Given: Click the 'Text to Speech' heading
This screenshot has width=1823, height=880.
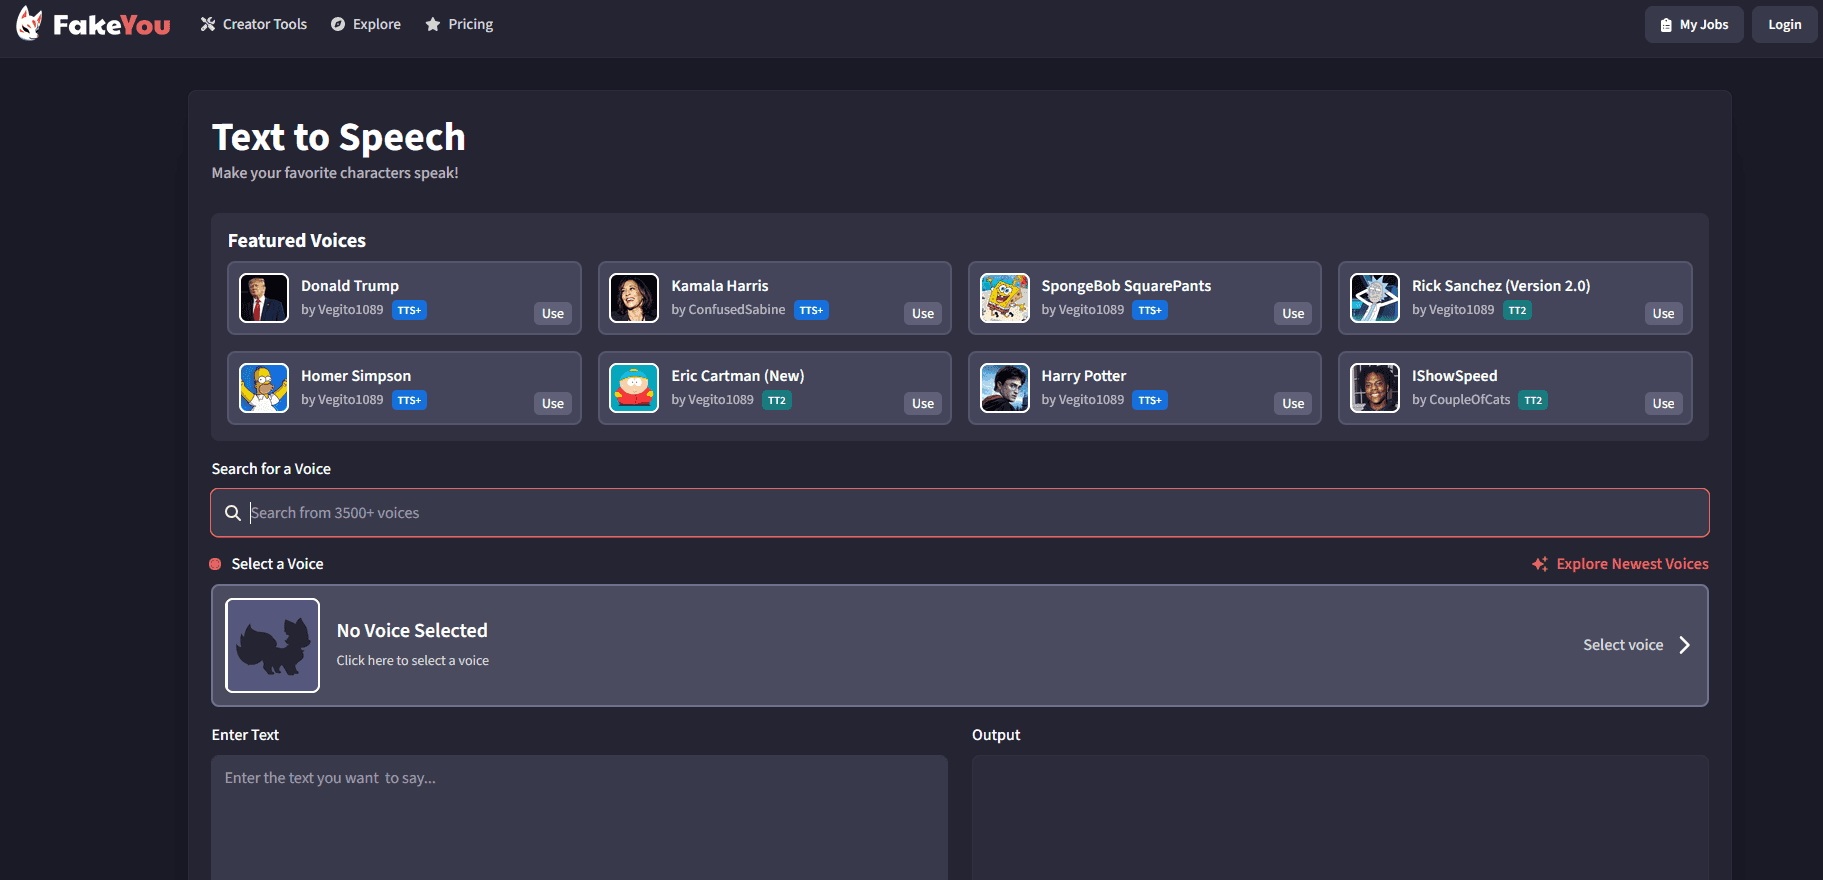Looking at the screenshot, I should (339, 137).
